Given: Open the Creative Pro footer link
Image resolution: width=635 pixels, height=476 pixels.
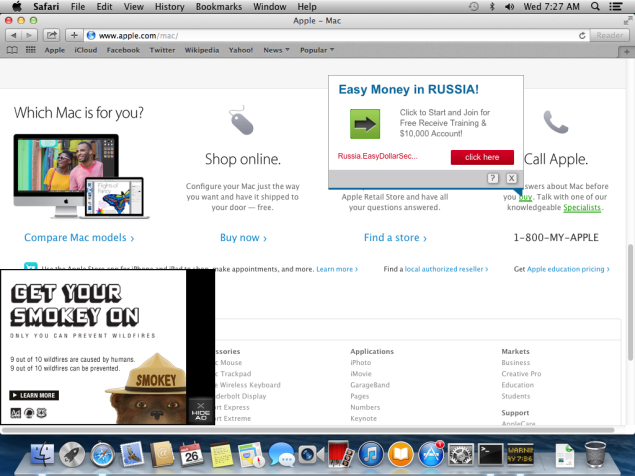Looking at the screenshot, I should tap(521, 374).
